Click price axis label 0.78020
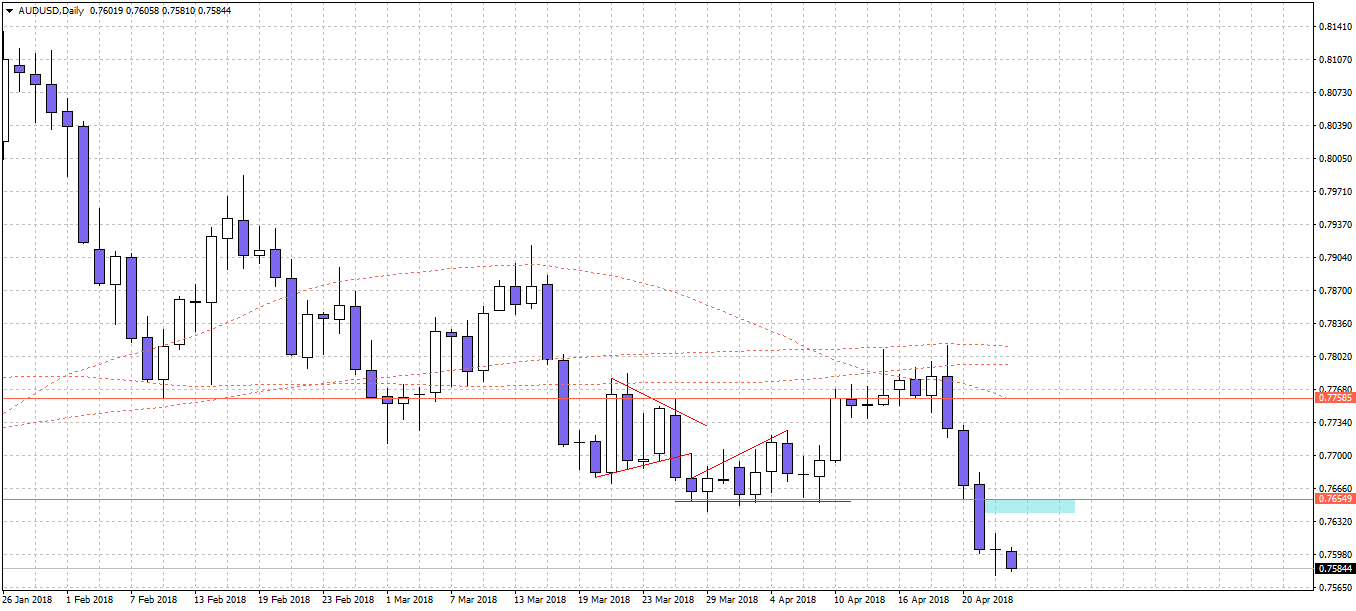Image resolution: width=1356 pixels, height=611 pixels. tap(1337, 357)
